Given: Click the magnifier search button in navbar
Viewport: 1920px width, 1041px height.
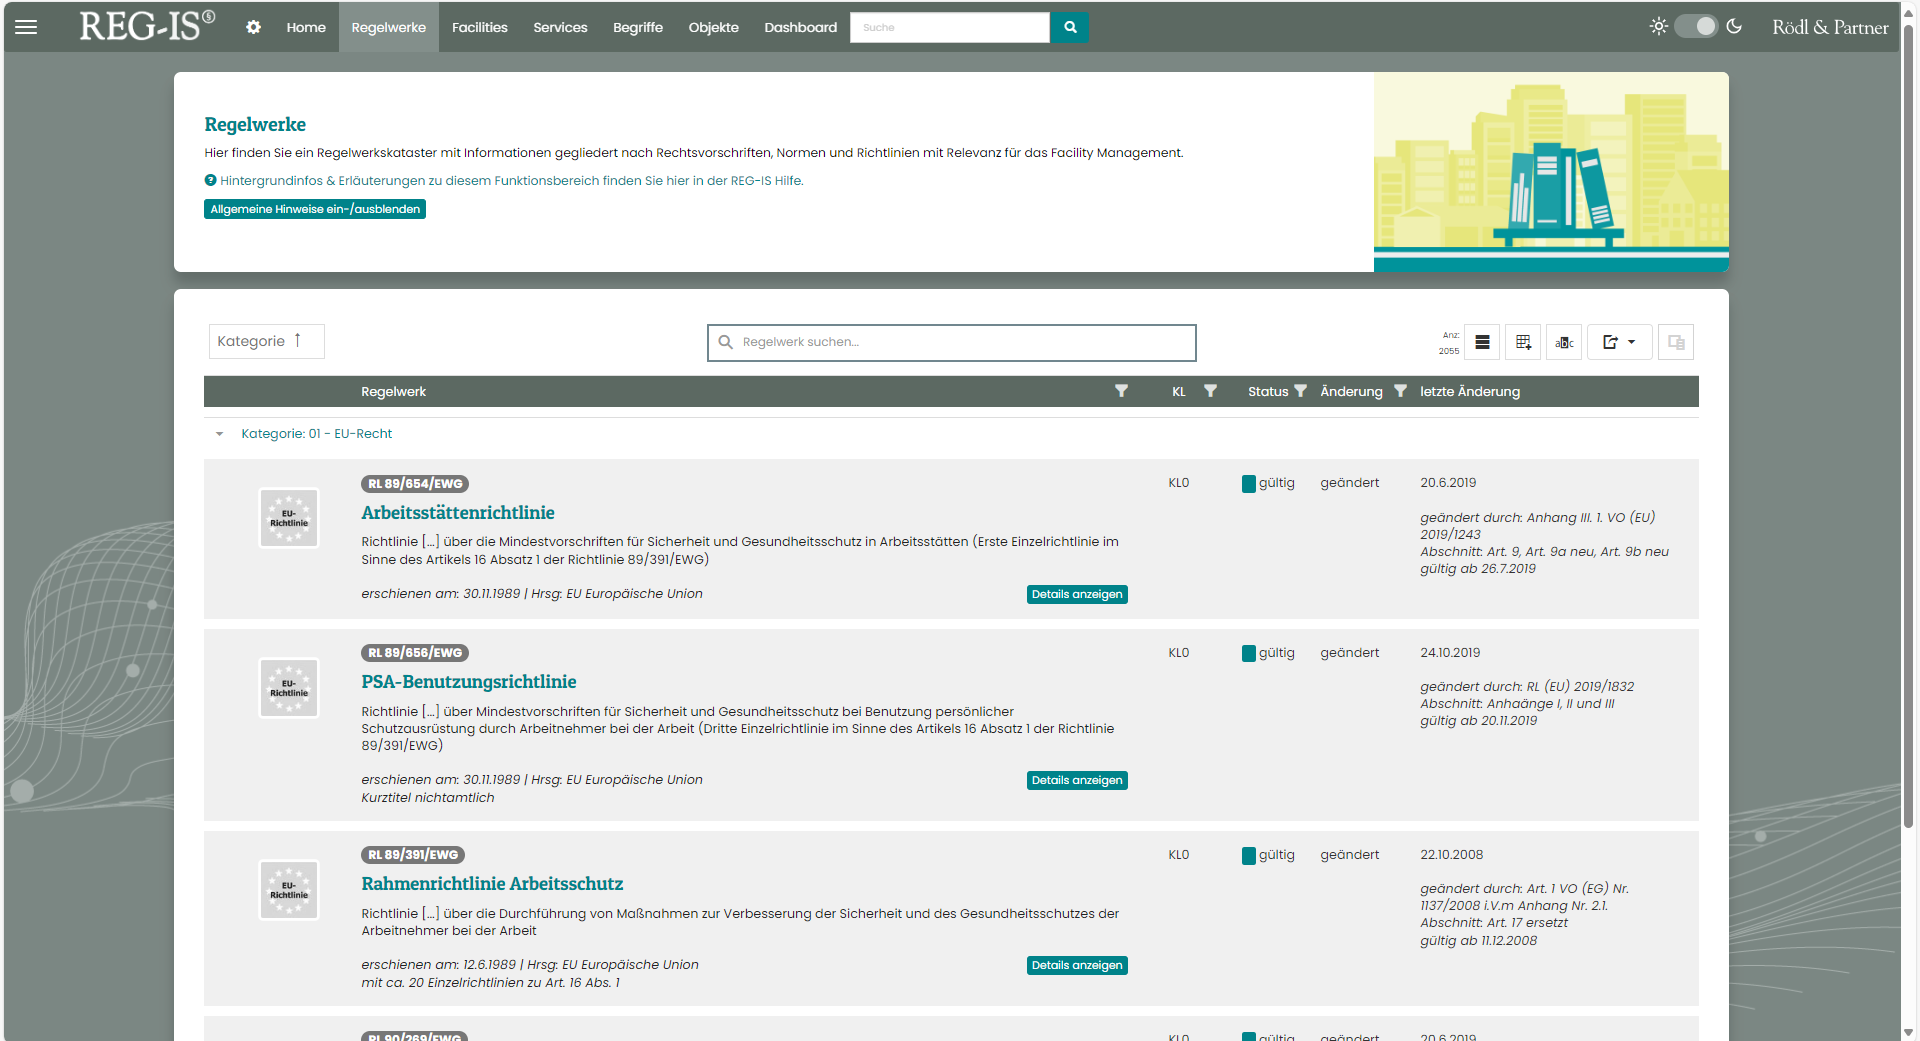Looking at the screenshot, I should 1070,27.
